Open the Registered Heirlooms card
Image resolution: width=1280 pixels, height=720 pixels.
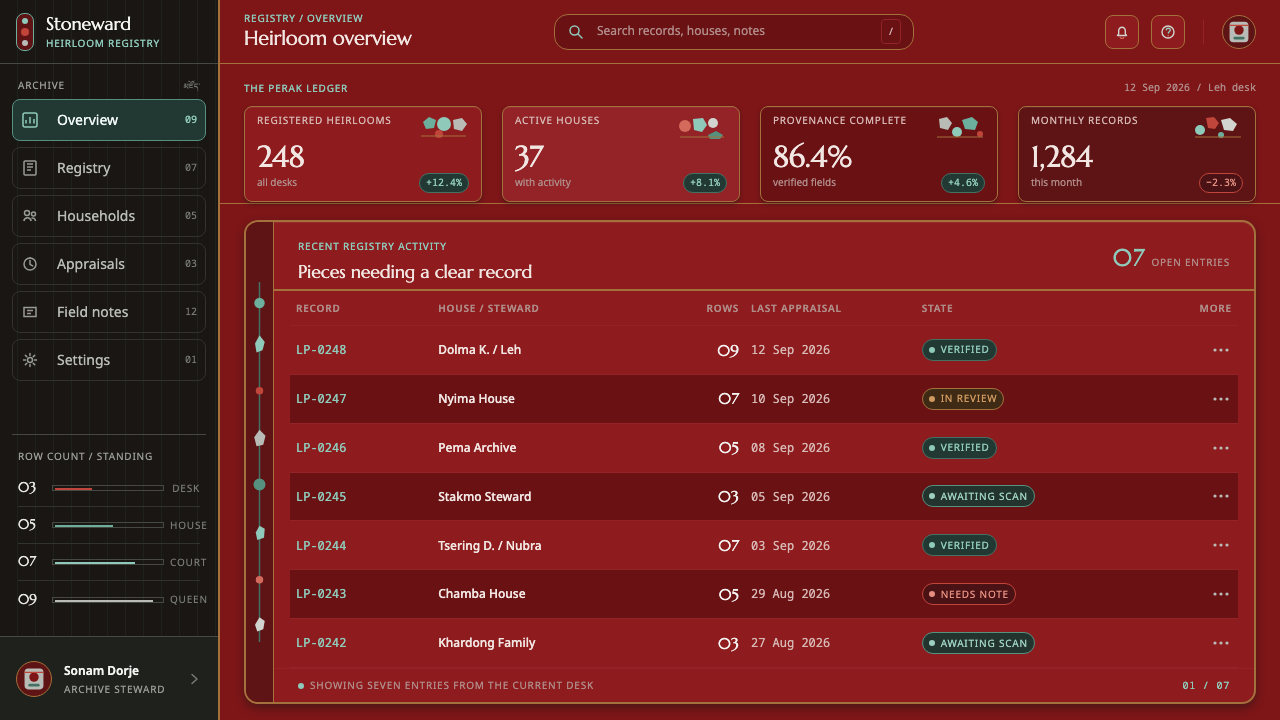pos(363,154)
